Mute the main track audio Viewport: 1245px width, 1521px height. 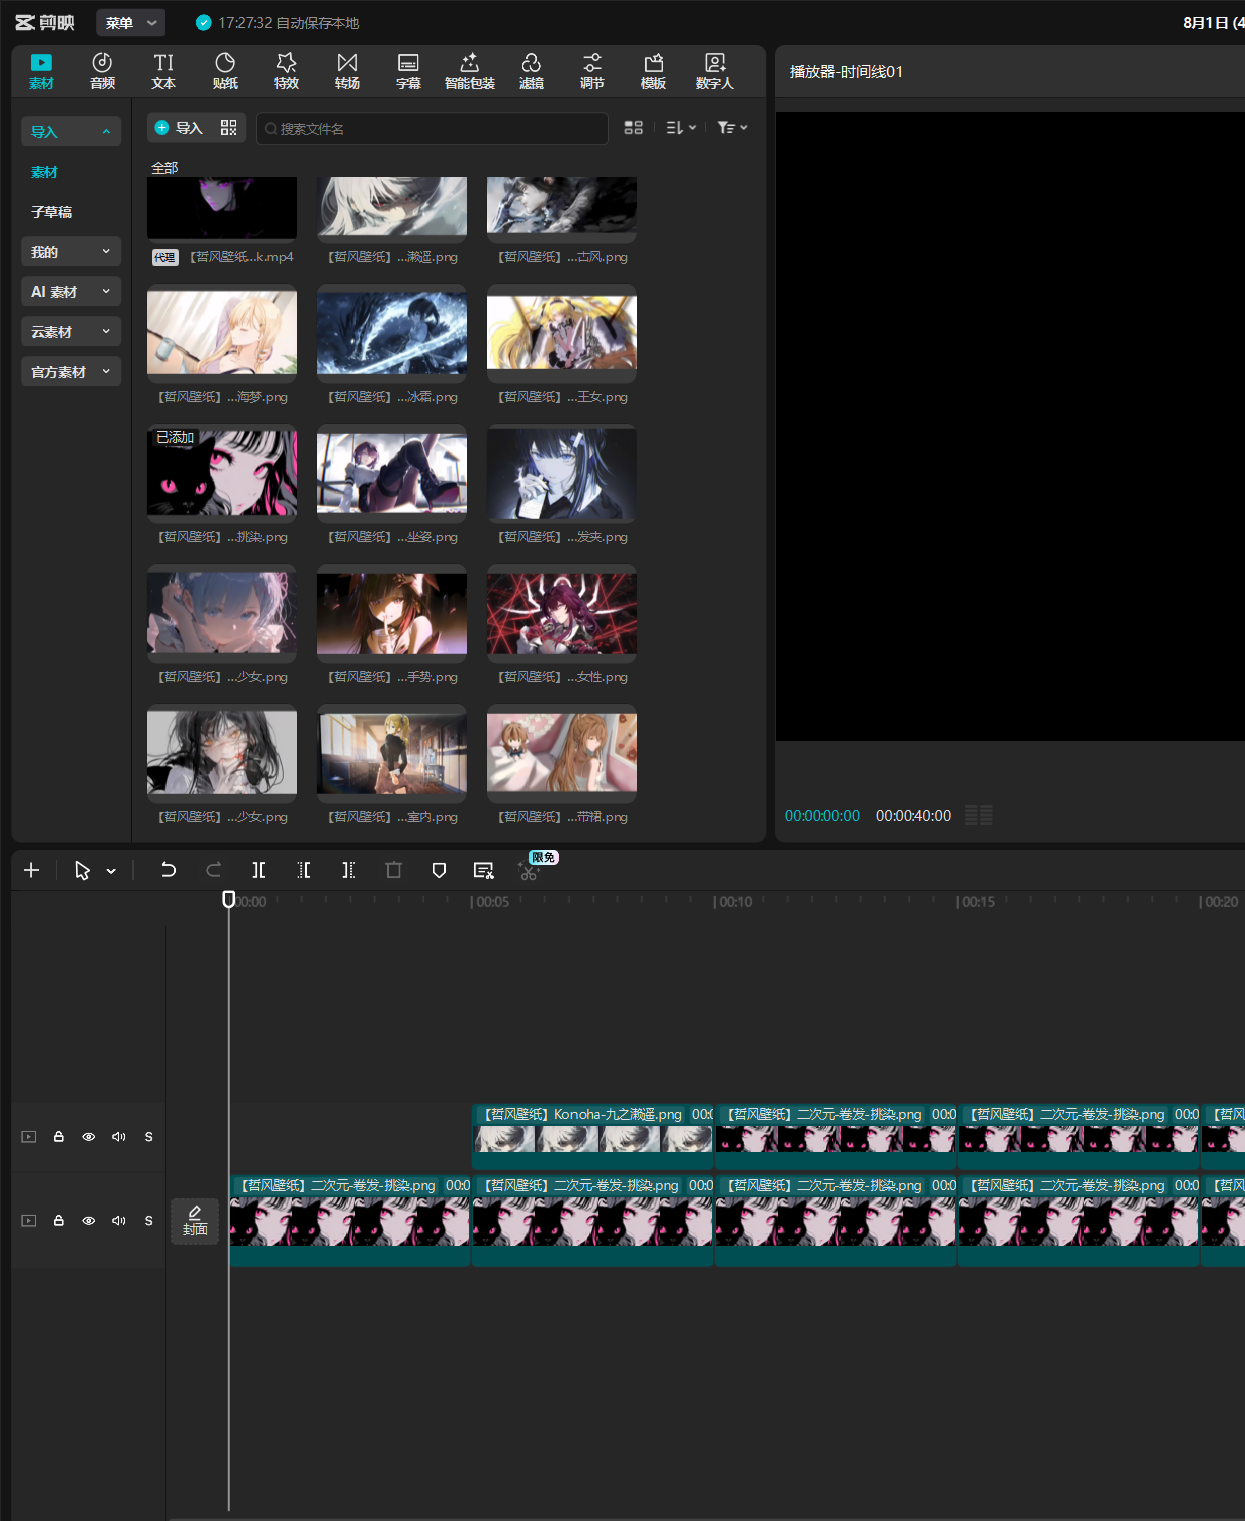pyautogui.click(x=119, y=1221)
